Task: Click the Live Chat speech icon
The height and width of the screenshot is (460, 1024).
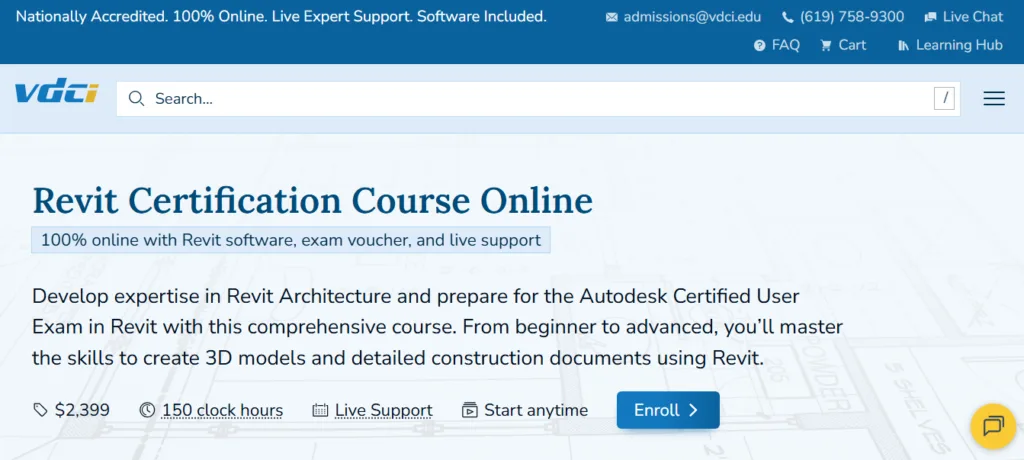Action: coord(930,18)
